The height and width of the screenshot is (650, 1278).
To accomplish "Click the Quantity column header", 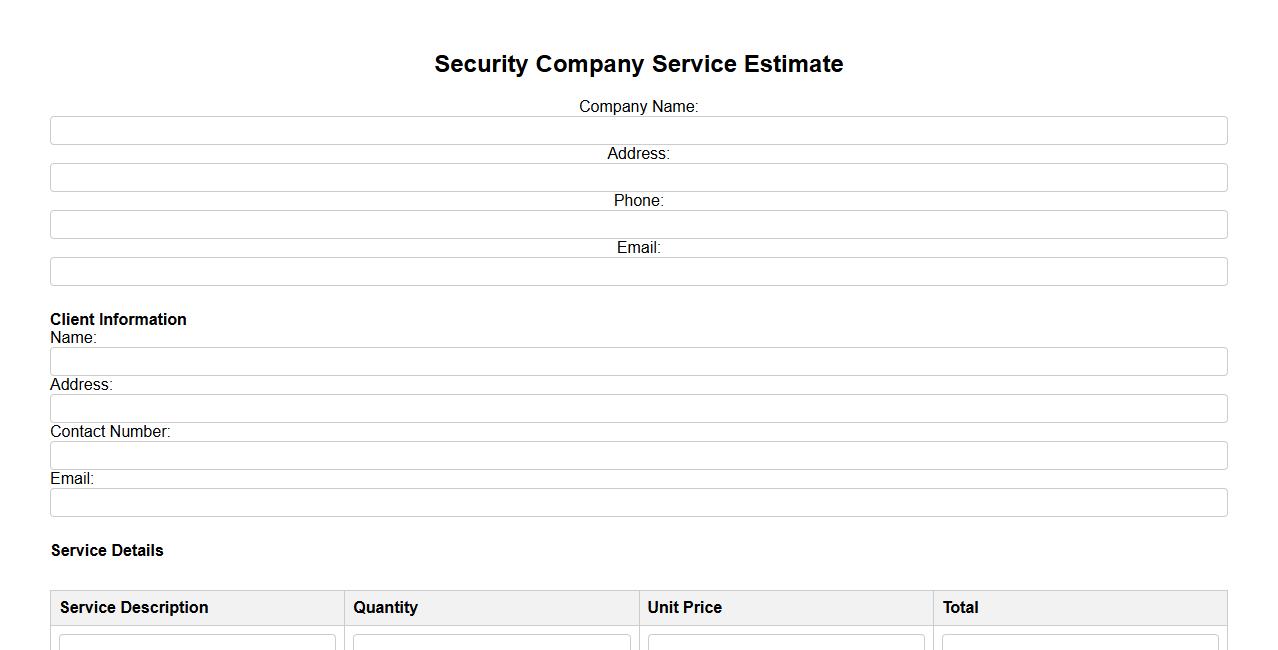I will coord(385,608).
